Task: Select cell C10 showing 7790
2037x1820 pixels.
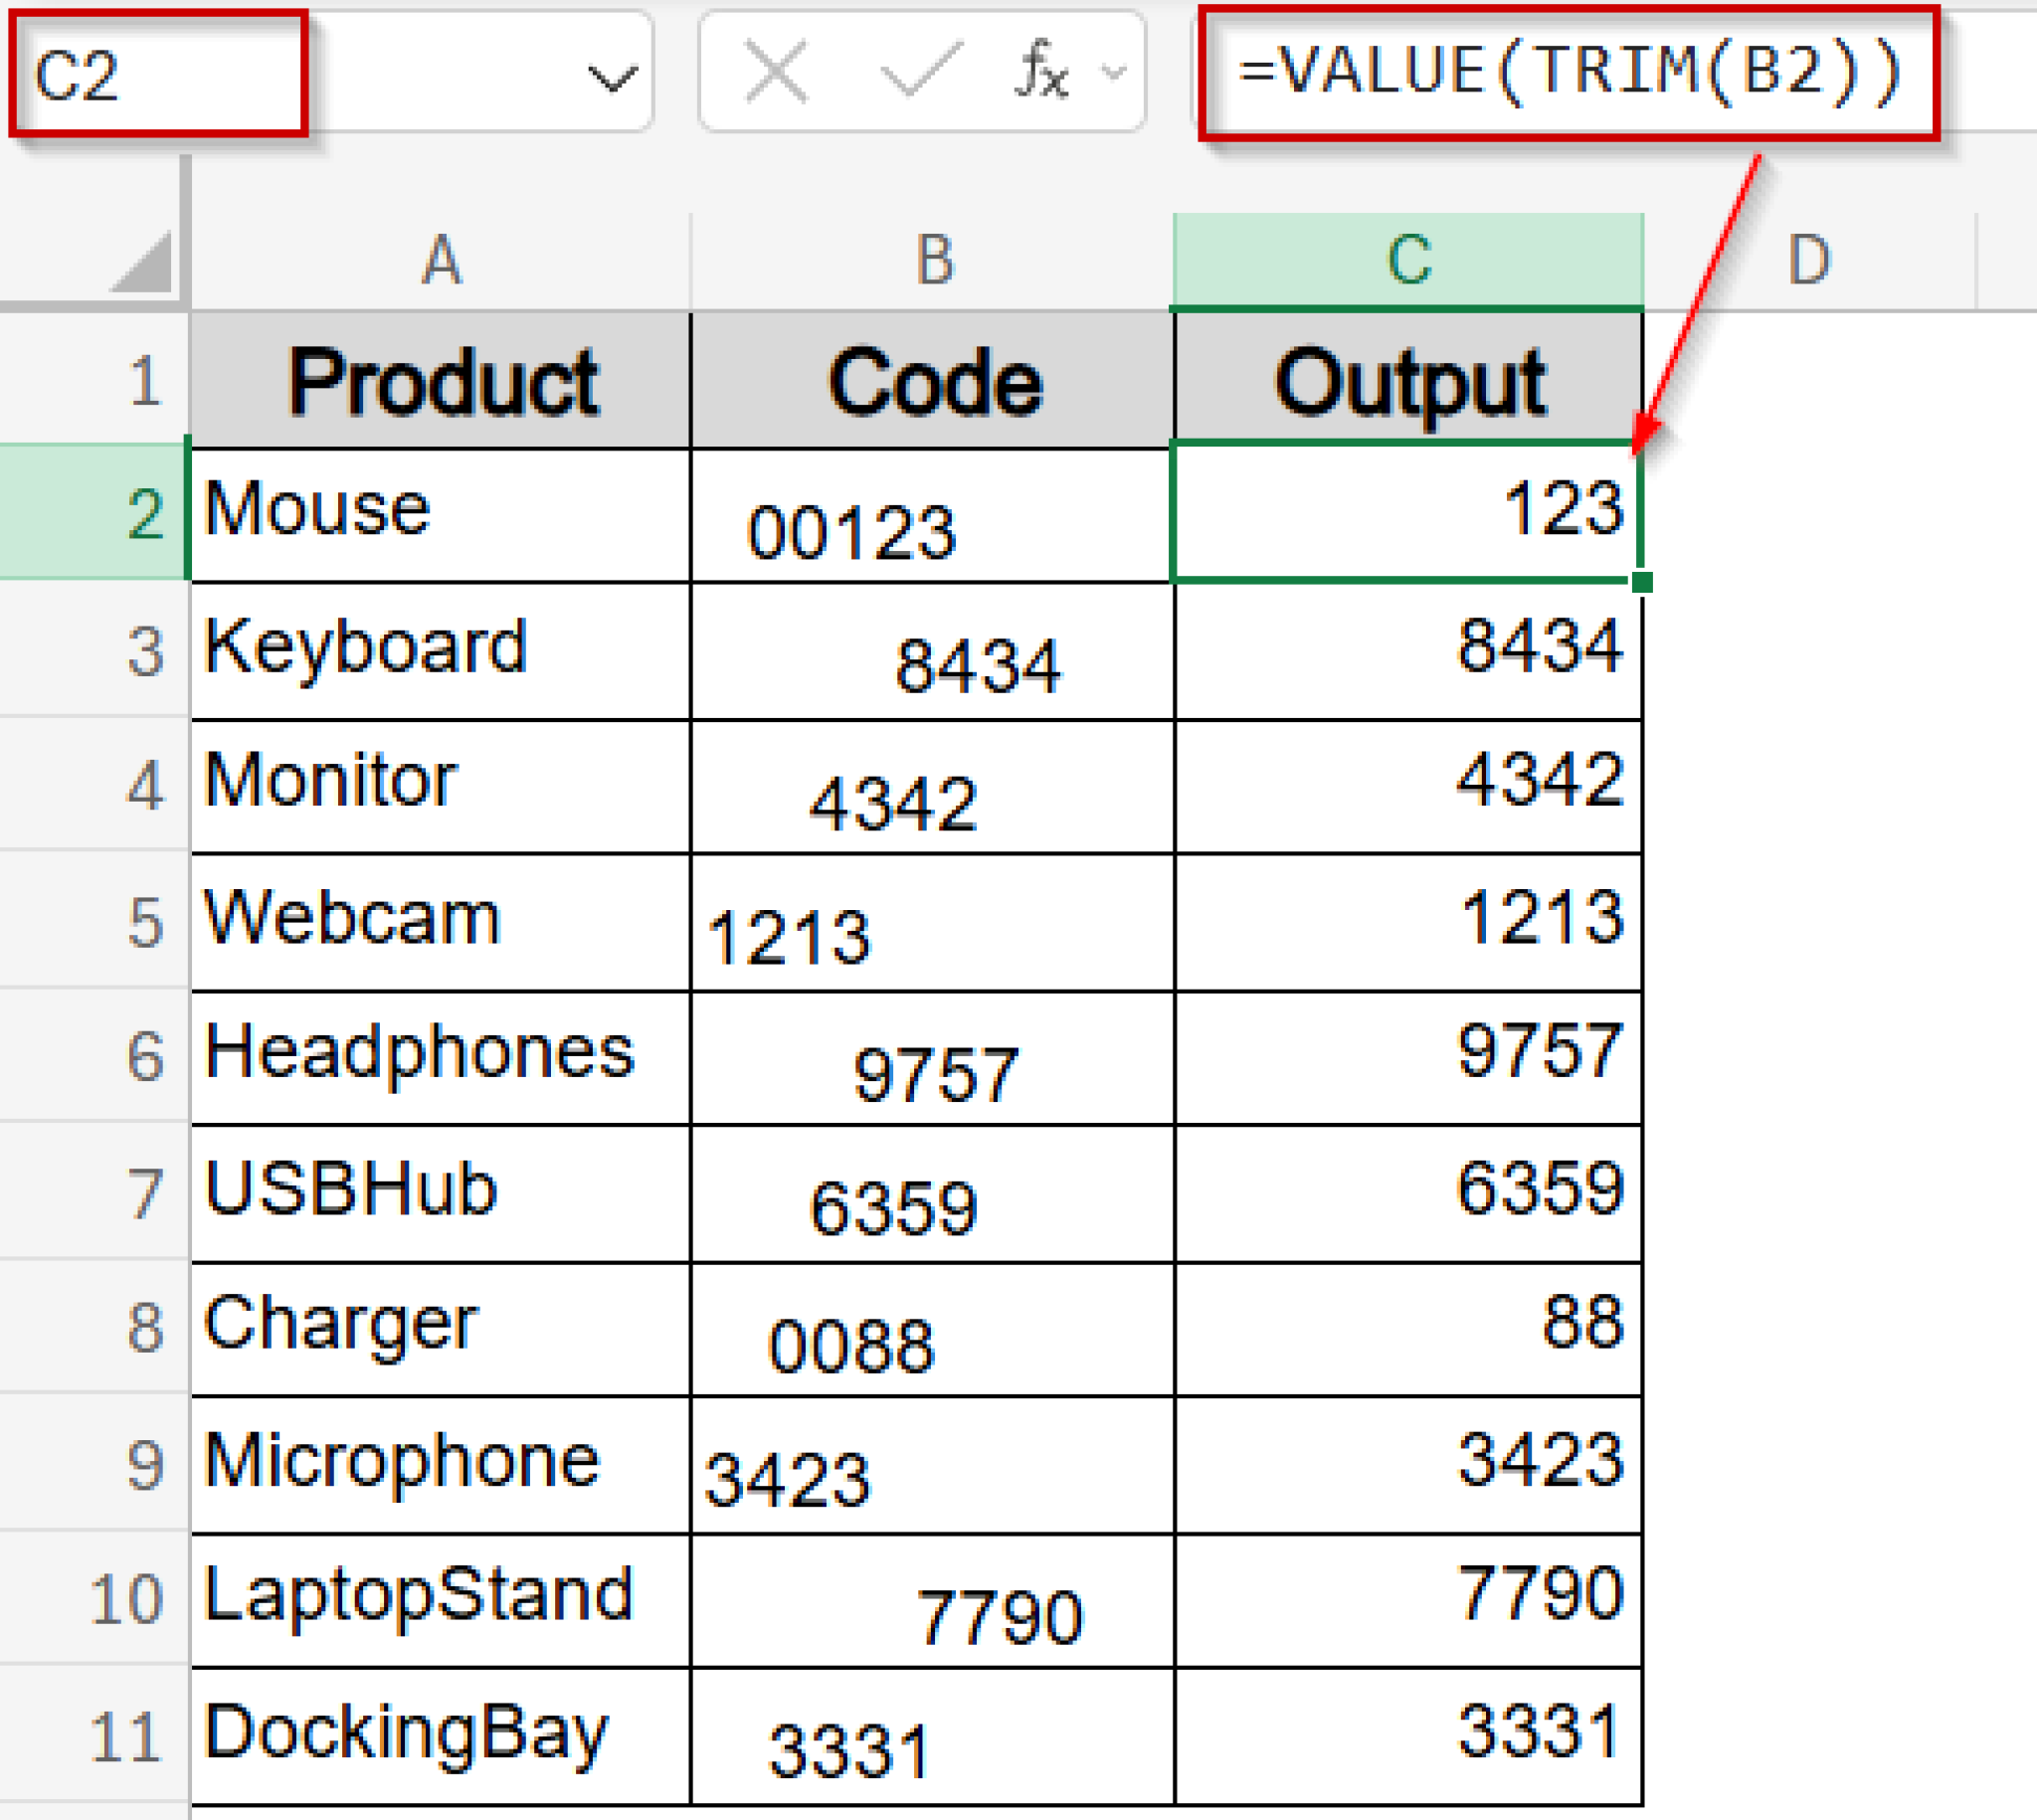Action: [1400, 1600]
